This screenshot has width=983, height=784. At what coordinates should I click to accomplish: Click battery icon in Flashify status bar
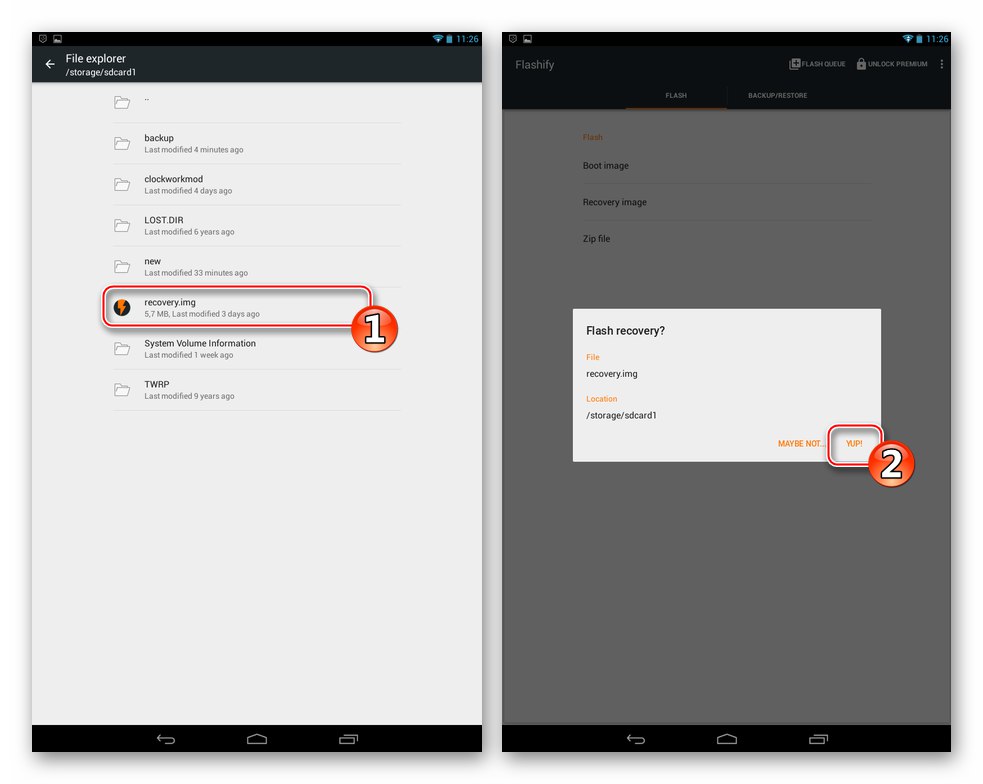[919, 39]
